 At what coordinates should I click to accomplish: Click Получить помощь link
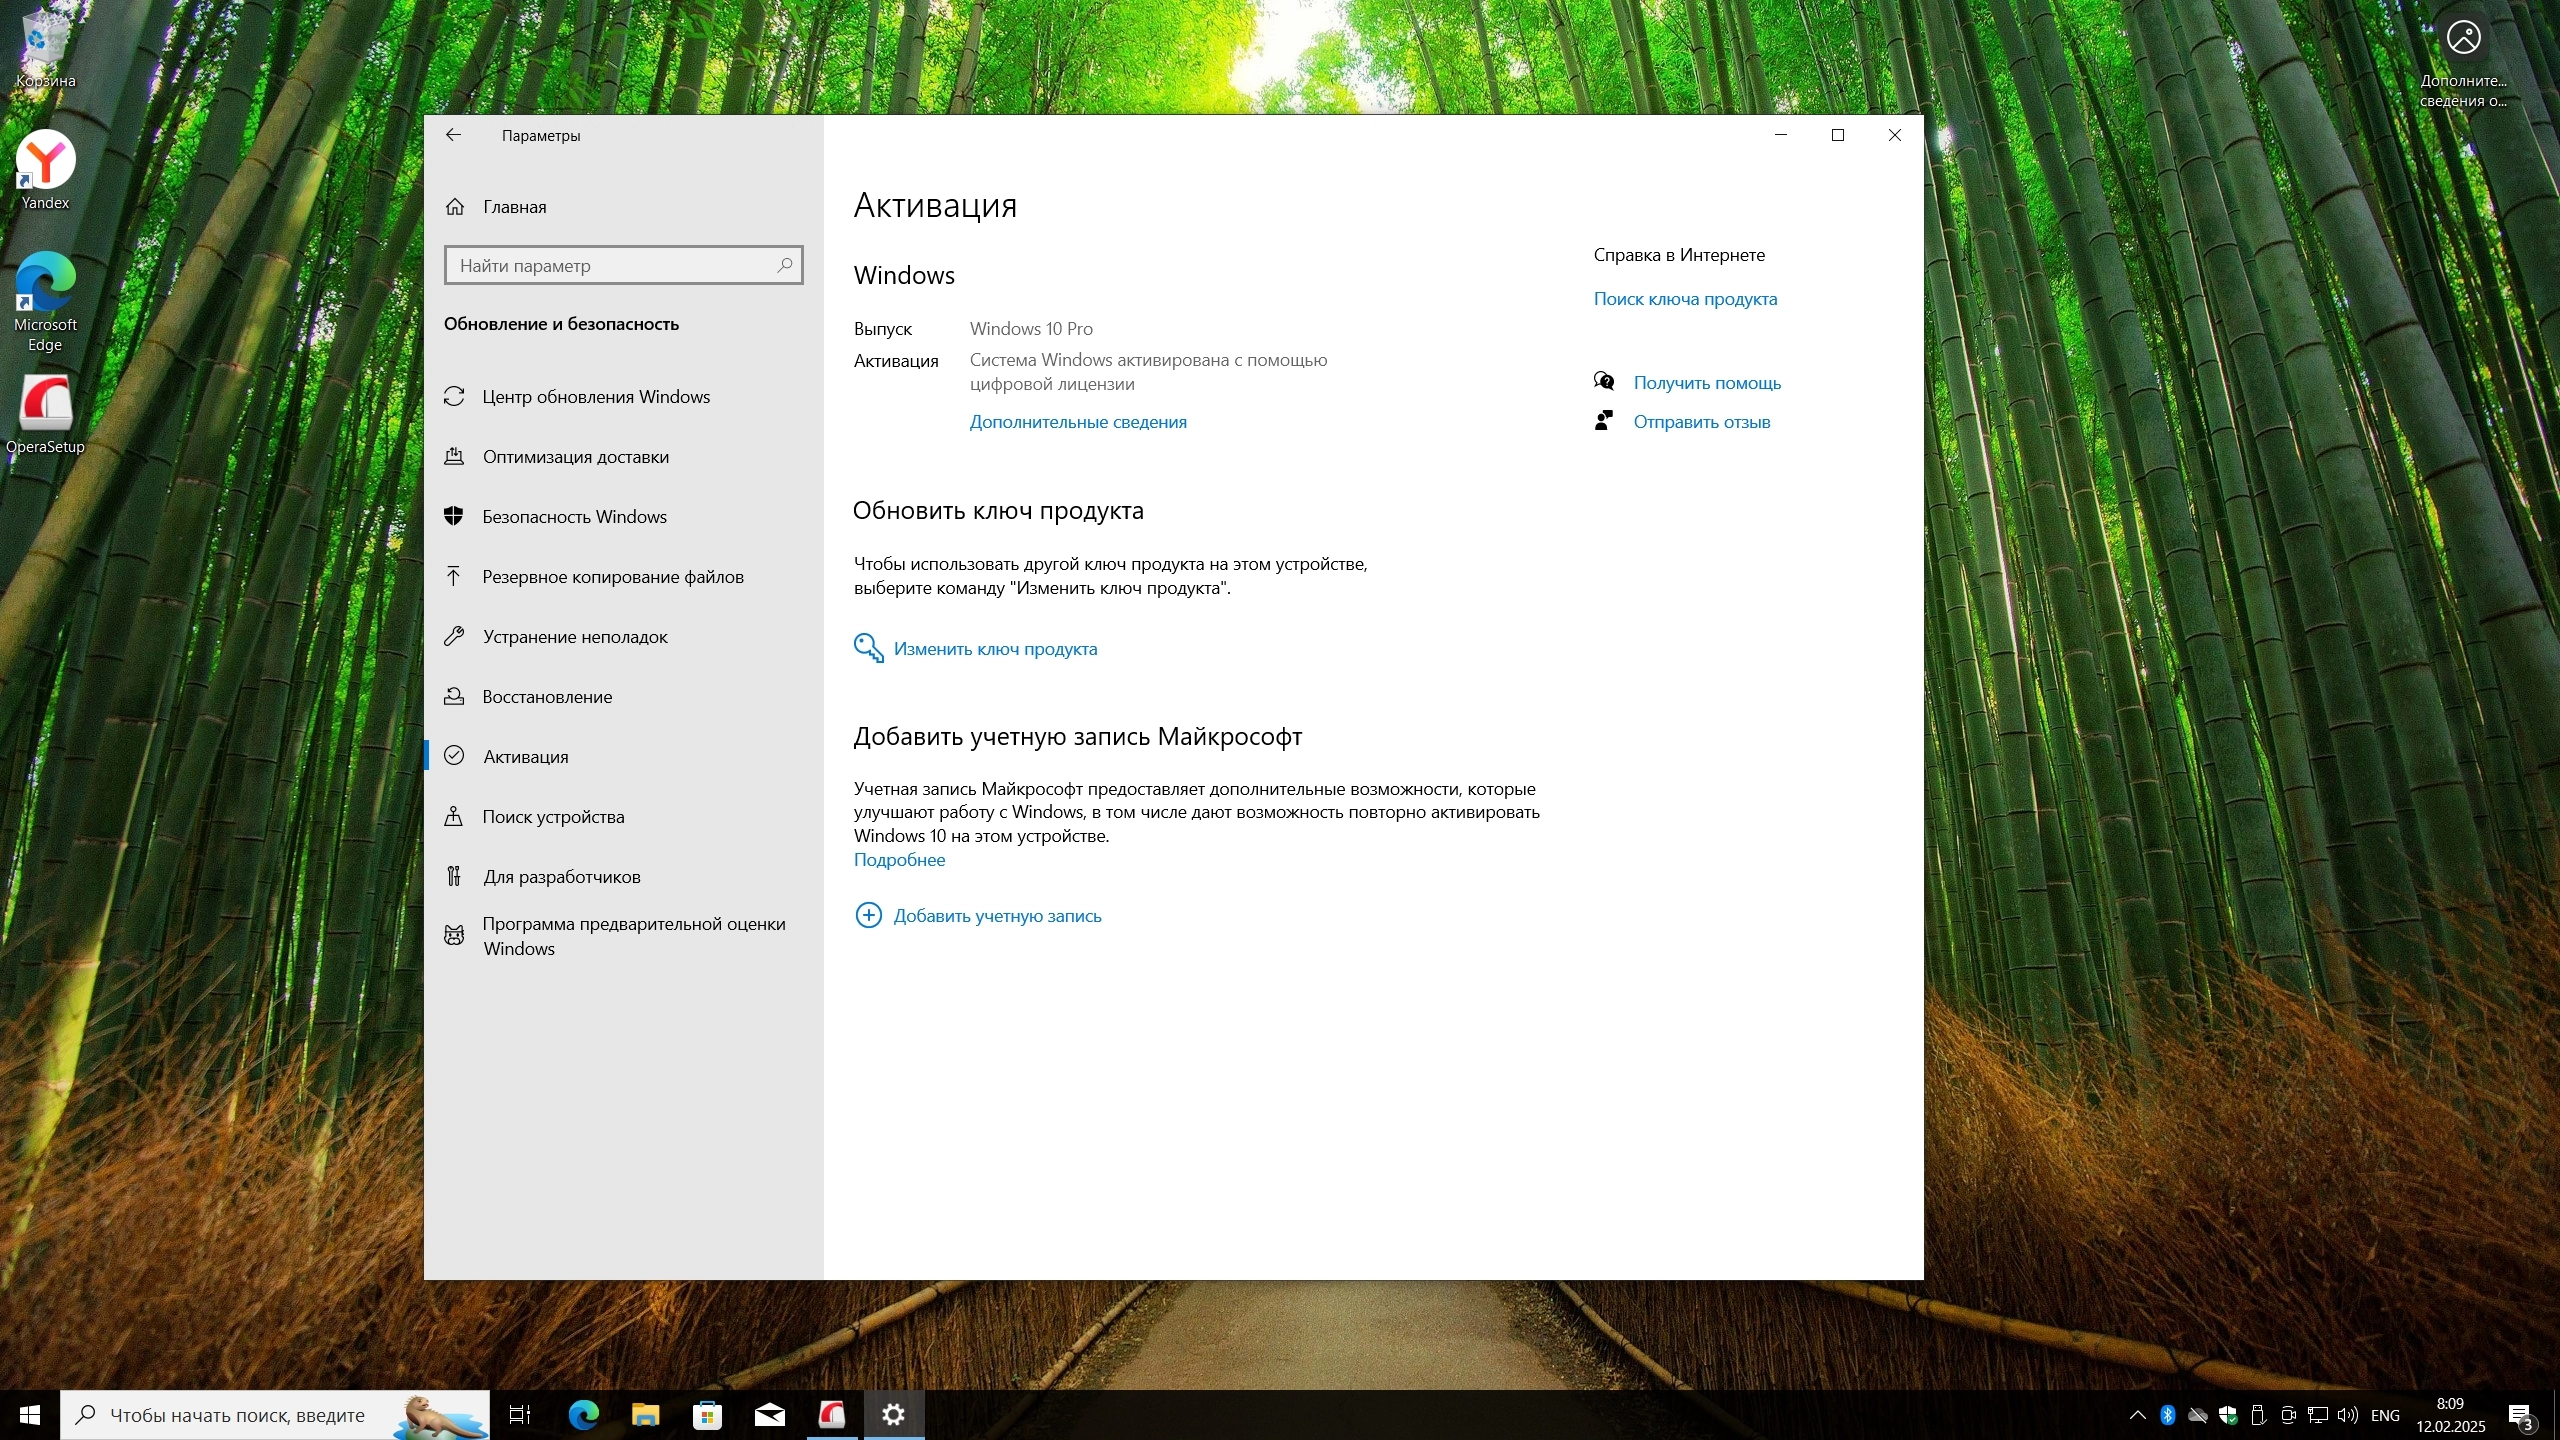pyautogui.click(x=1707, y=383)
